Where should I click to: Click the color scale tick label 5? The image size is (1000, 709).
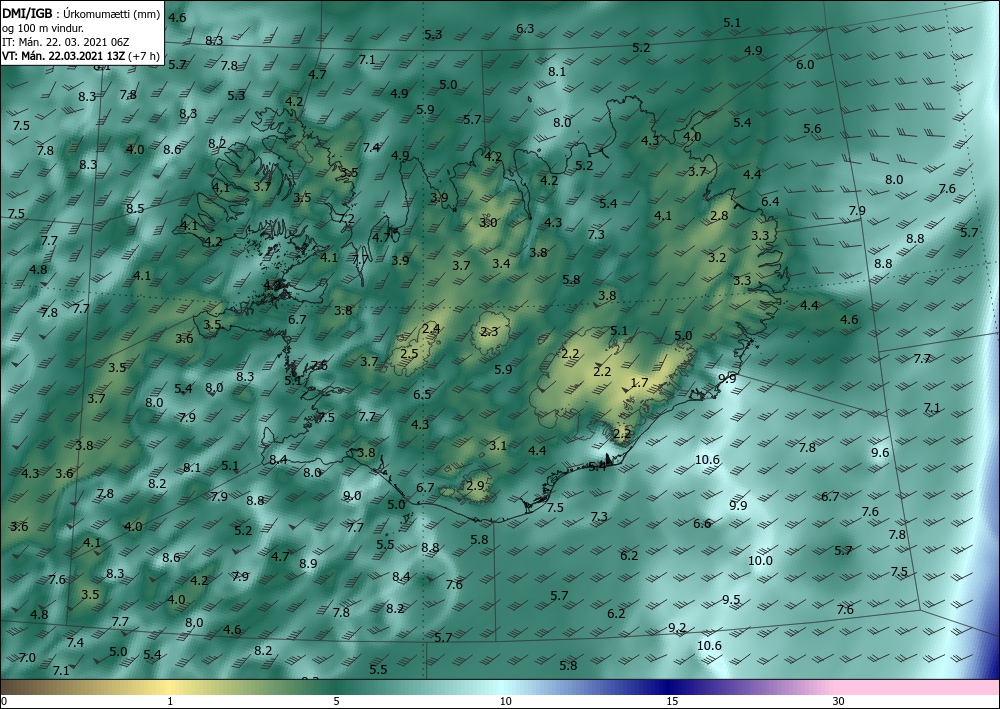click(336, 702)
